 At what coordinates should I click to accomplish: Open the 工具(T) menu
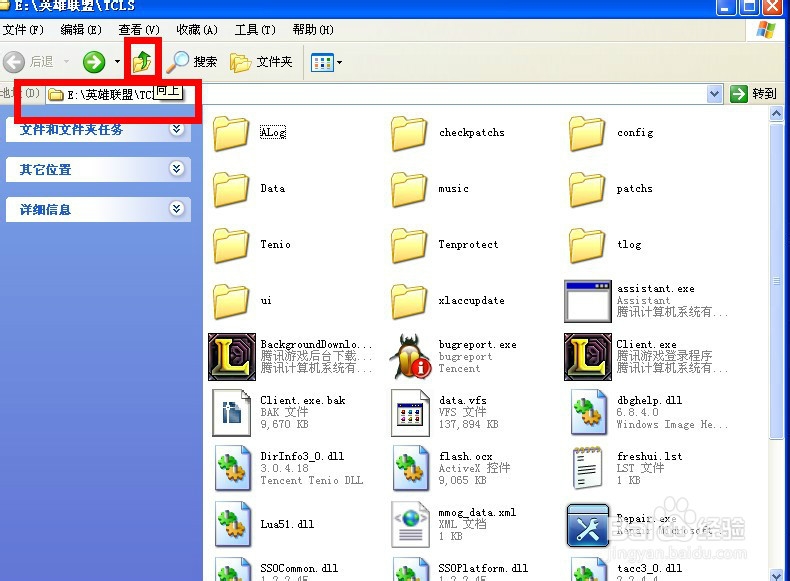255,30
